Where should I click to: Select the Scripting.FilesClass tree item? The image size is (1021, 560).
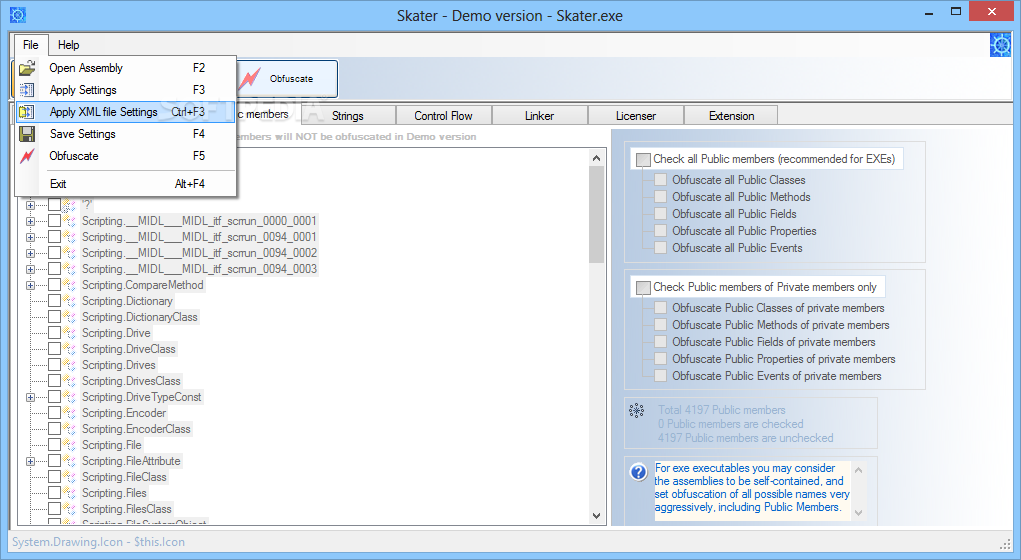click(126, 509)
